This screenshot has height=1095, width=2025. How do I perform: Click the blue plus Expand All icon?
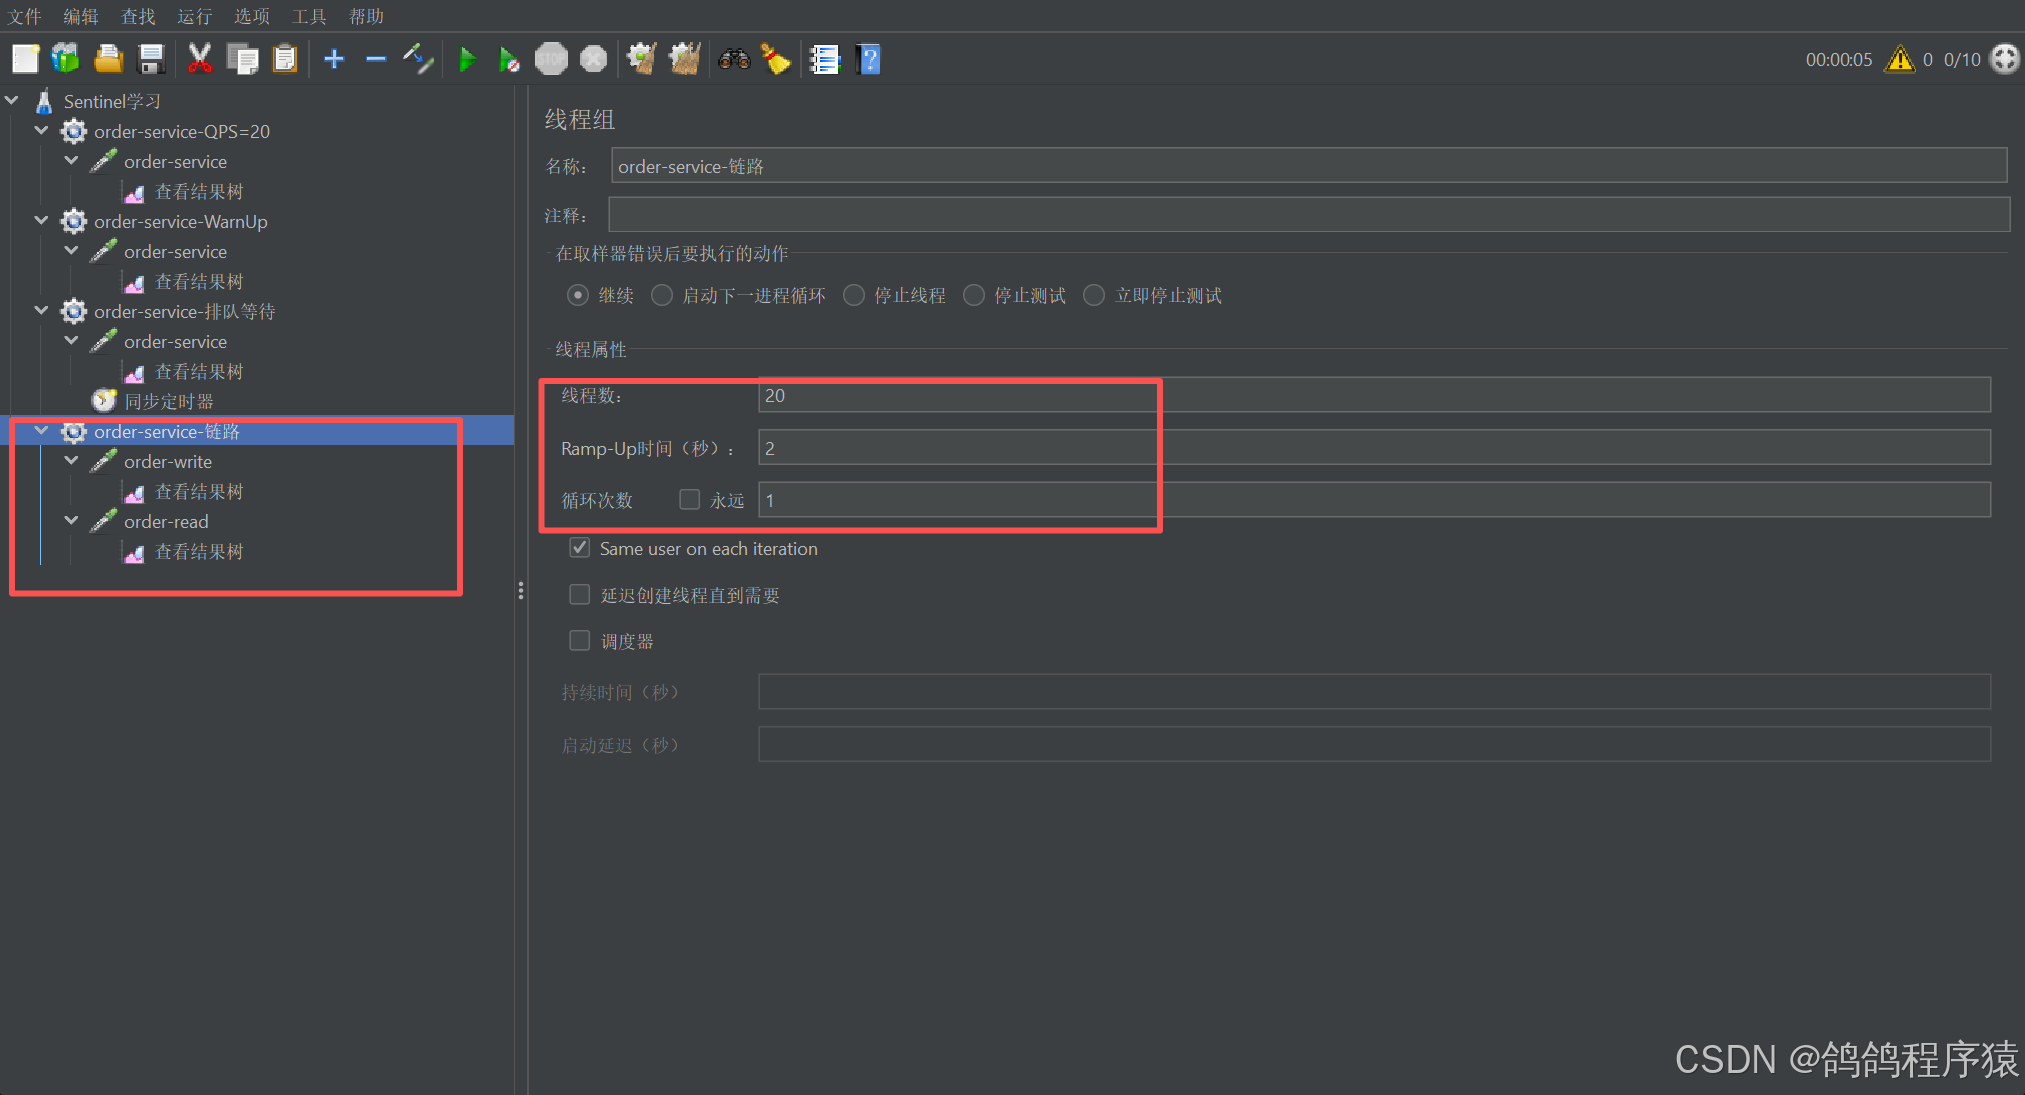[334, 60]
